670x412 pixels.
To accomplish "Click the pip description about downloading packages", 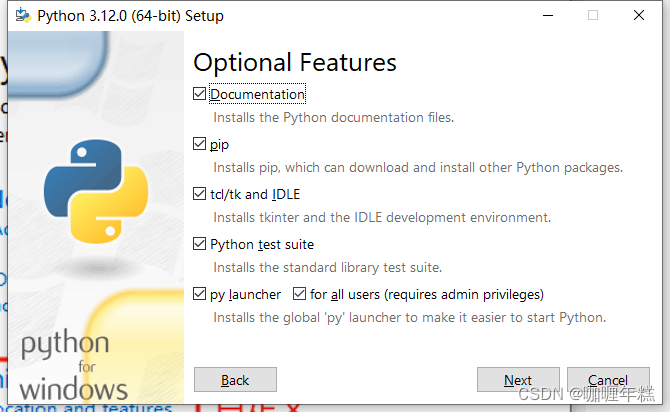I will coord(418,168).
